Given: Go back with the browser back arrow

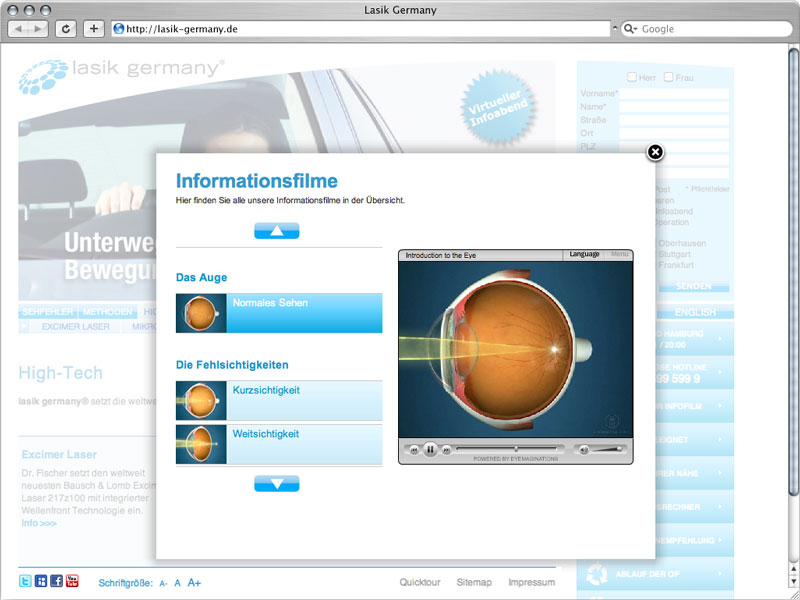Looking at the screenshot, I should point(19,29).
